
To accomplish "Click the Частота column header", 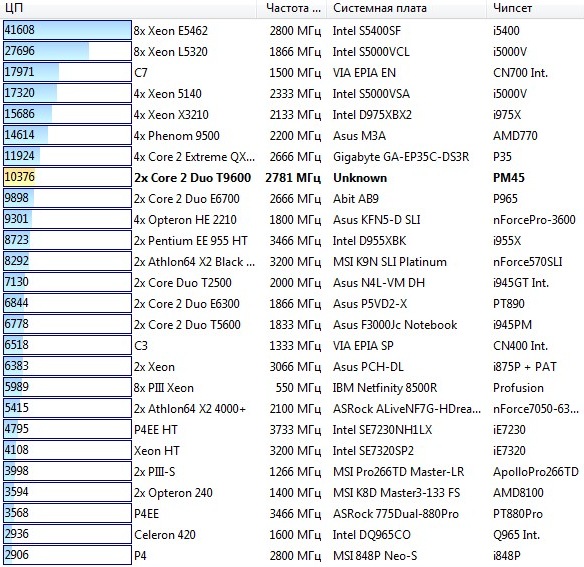I will coord(292,8).
